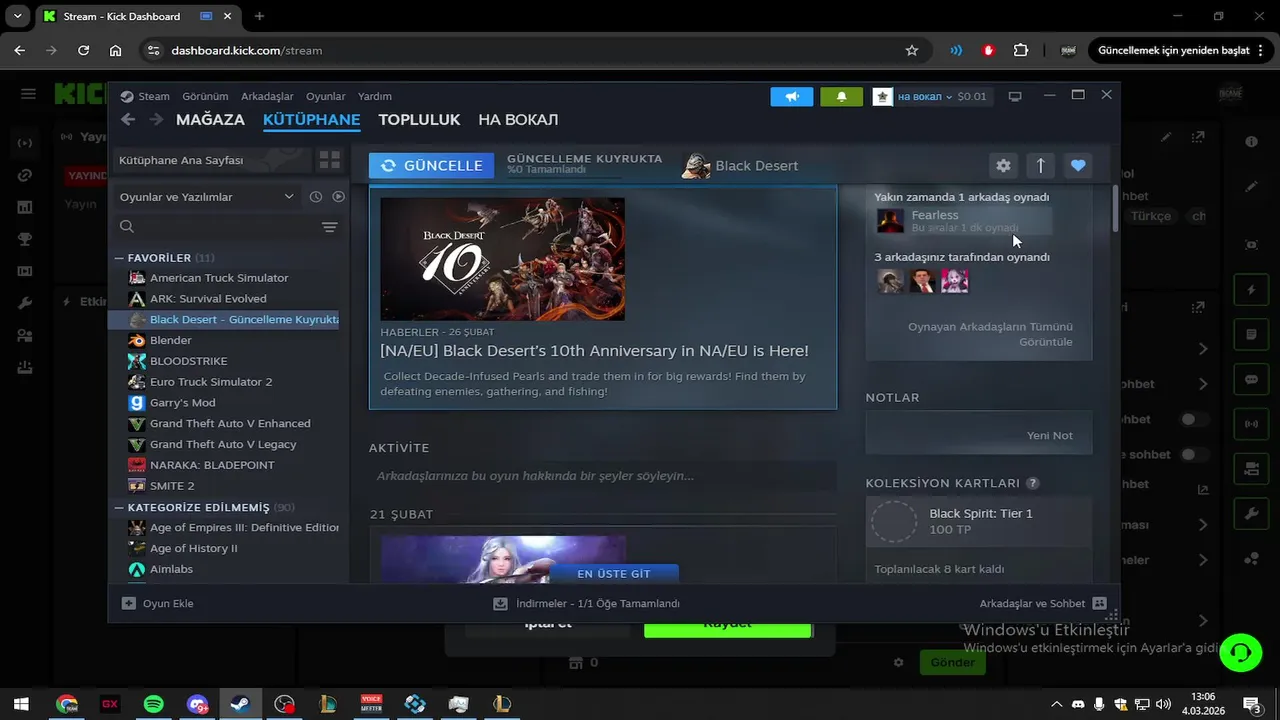Open the Arkadaşlar menu

[267, 96]
